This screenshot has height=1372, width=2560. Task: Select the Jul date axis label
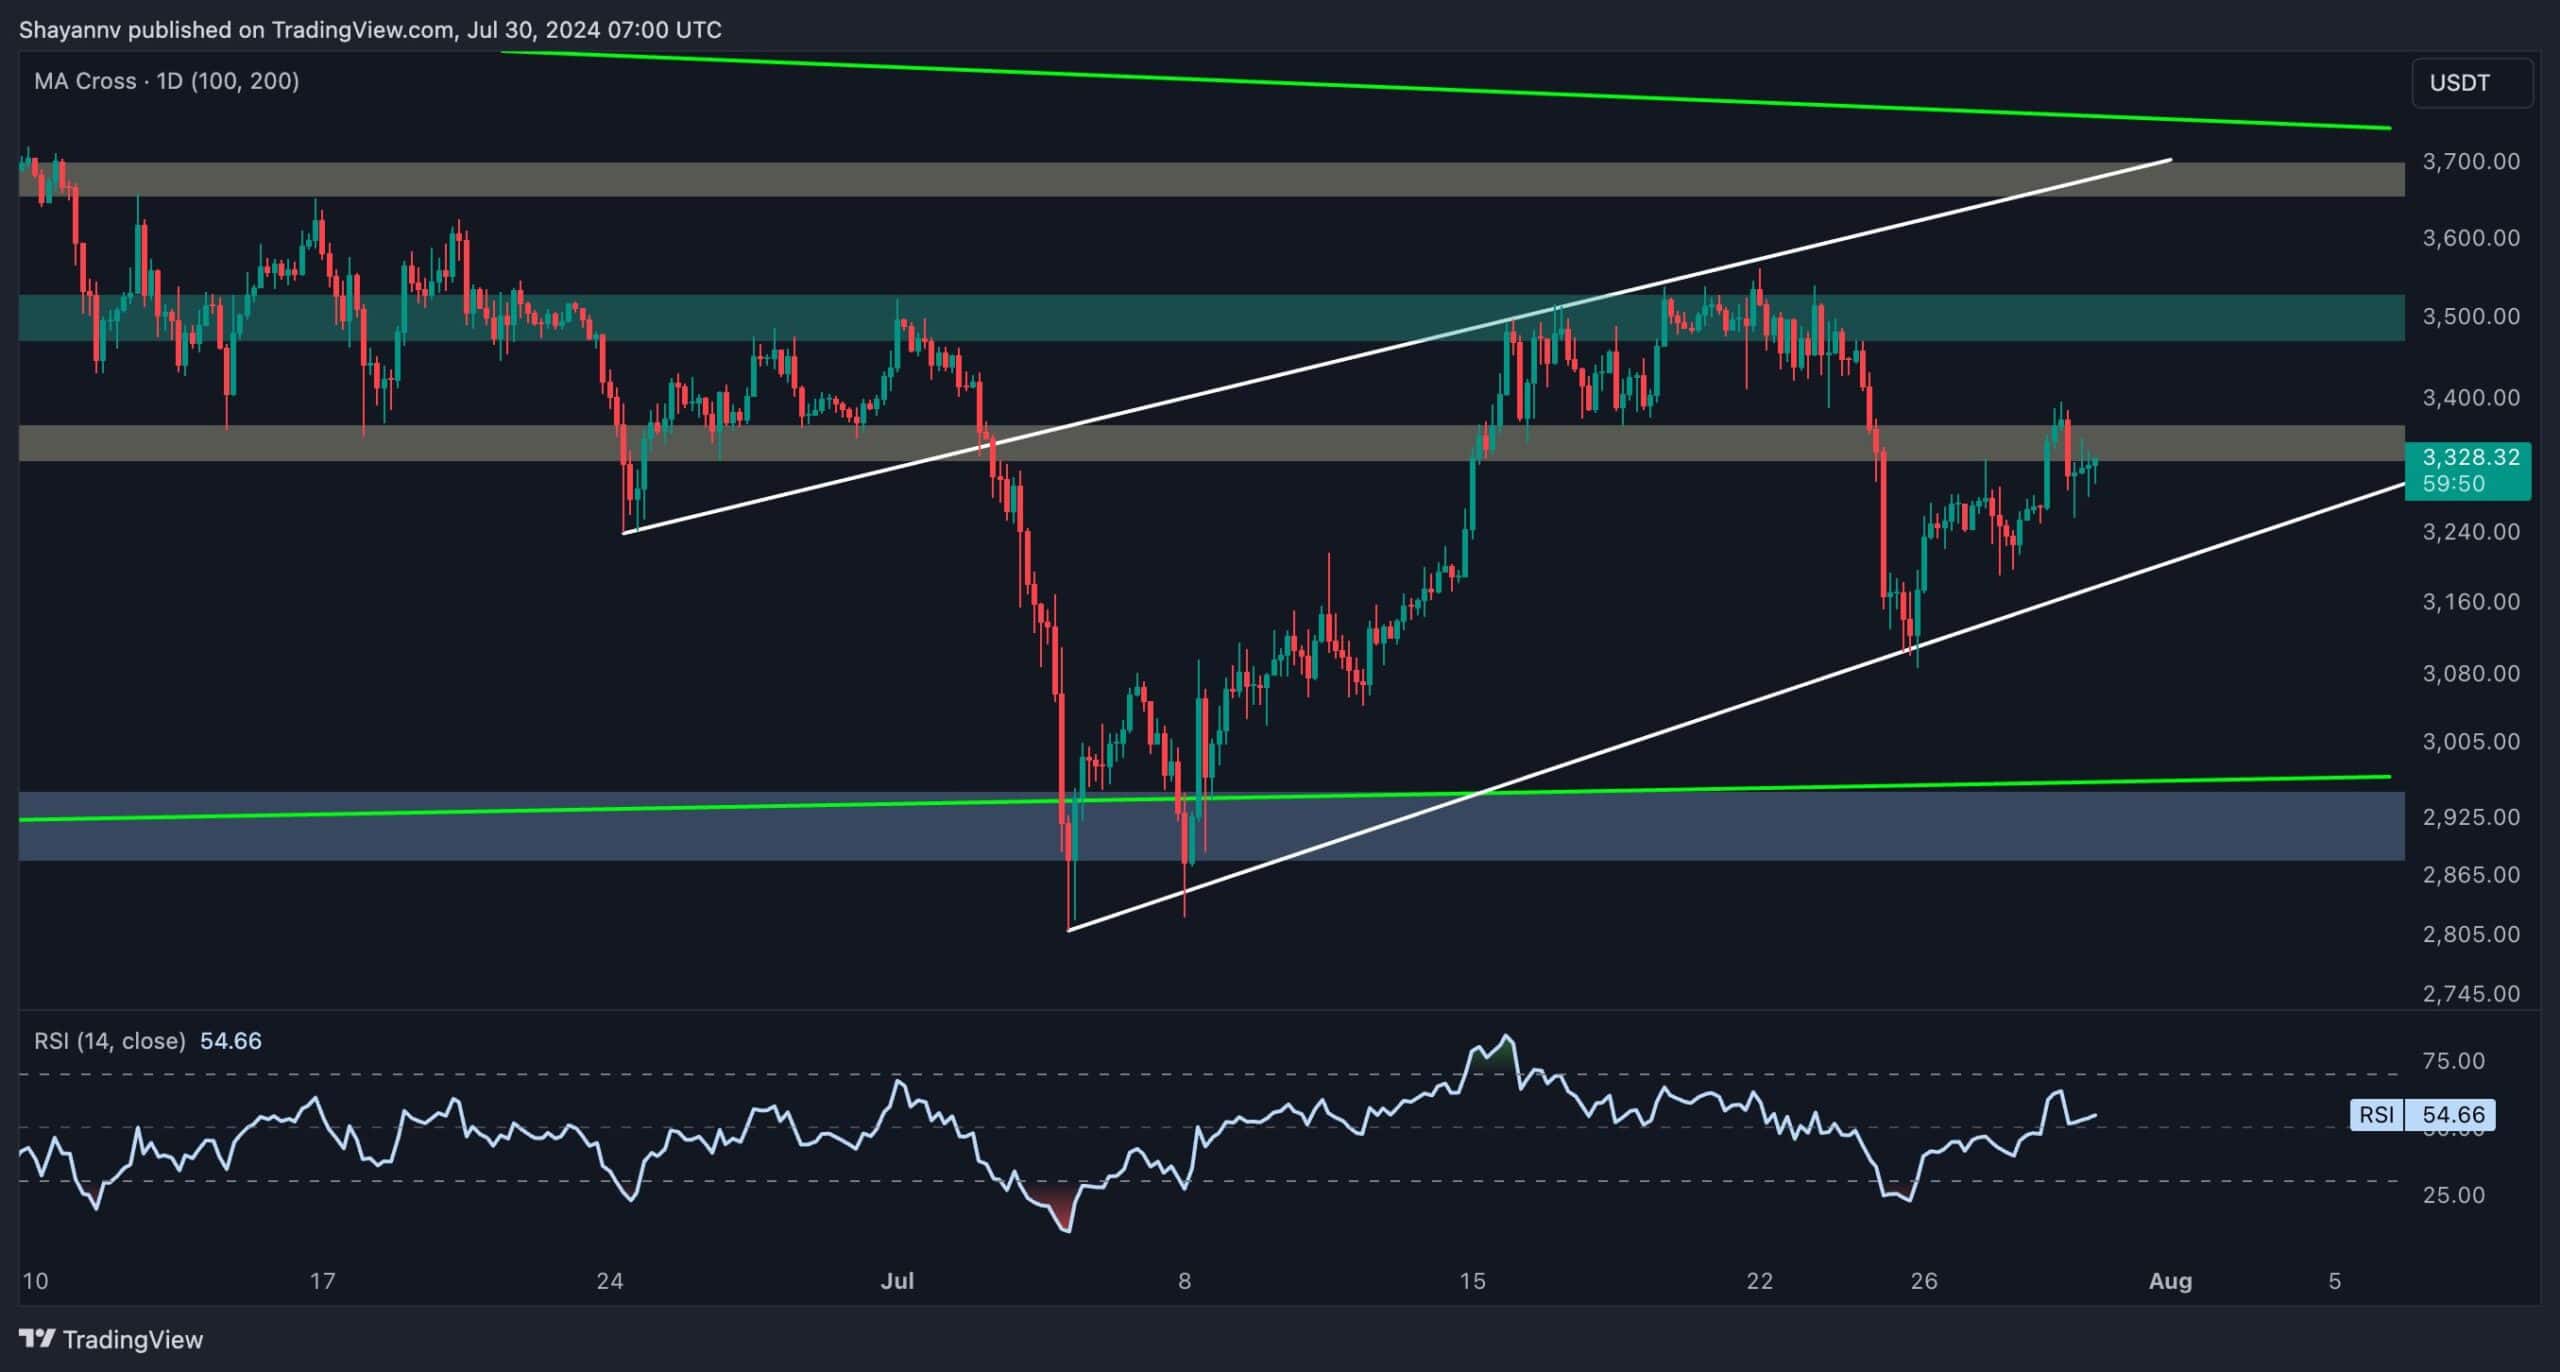(x=897, y=1281)
